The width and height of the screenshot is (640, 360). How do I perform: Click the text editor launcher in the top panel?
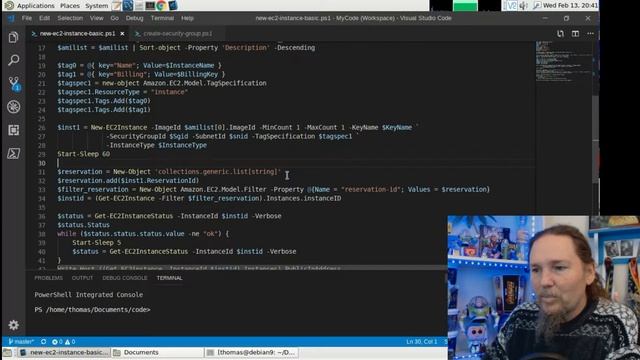(117, 5)
